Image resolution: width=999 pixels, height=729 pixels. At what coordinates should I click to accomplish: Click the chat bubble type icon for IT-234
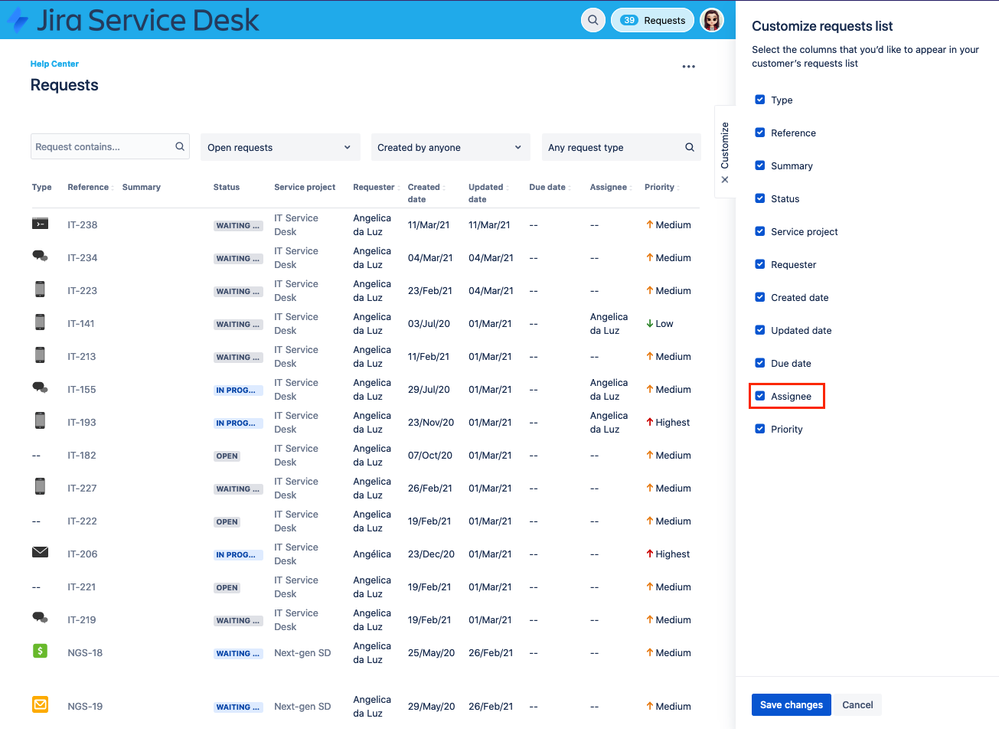coord(40,256)
